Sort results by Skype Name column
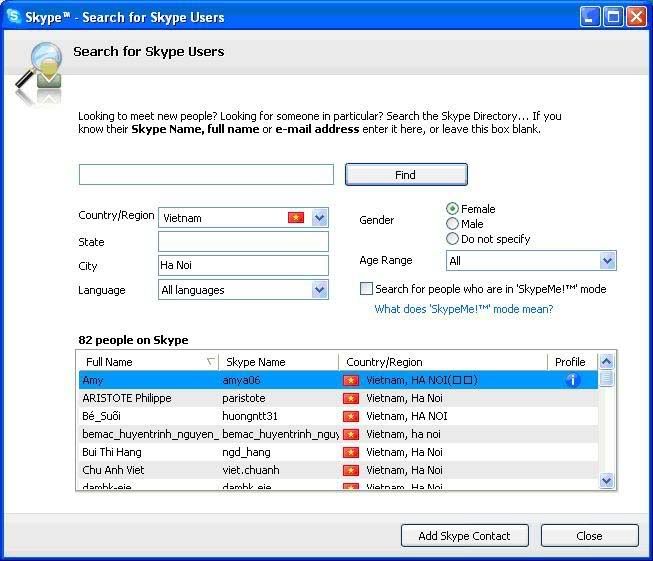653x561 pixels. [278, 362]
